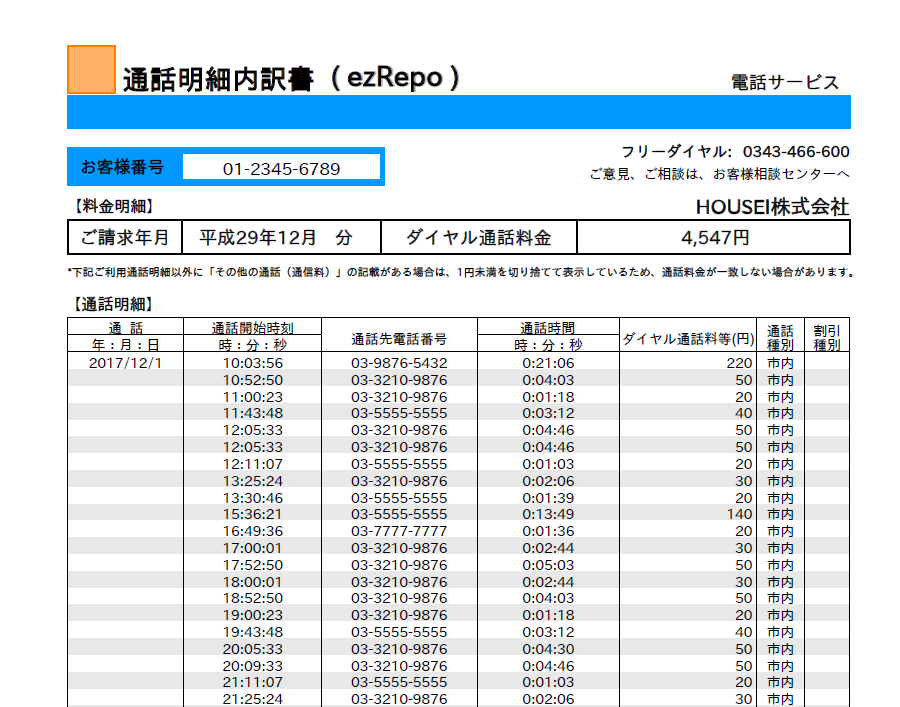Select the 平成29年12月 分 billing month cell
Image resolution: width=900 pixels, height=707 pixels.
(275, 238)
